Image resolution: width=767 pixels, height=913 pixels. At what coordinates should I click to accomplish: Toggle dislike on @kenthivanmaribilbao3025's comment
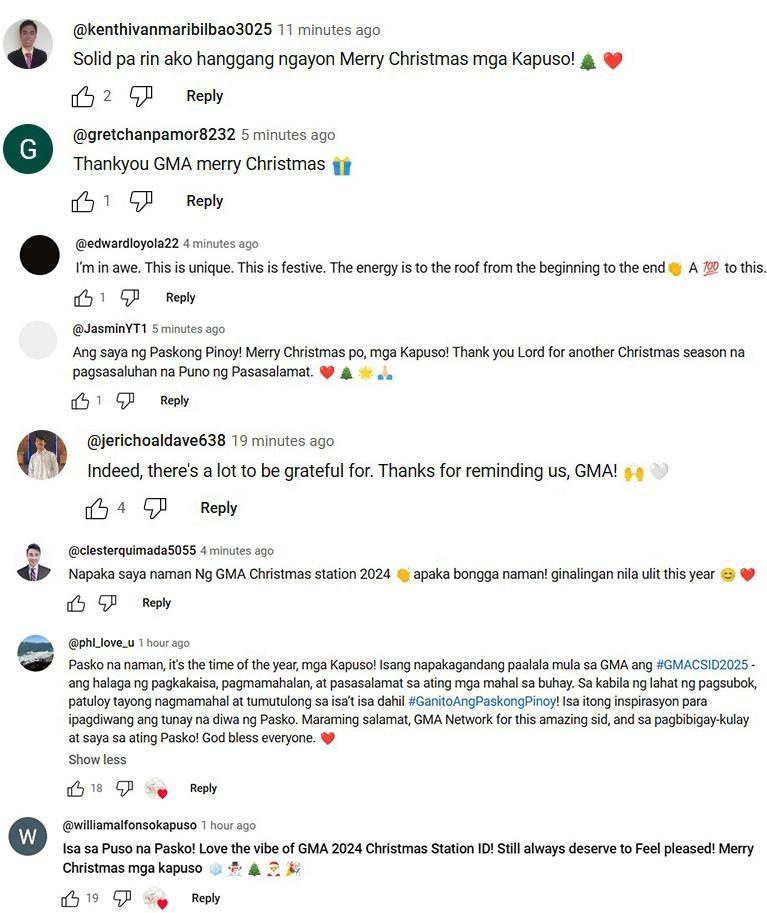141,95
